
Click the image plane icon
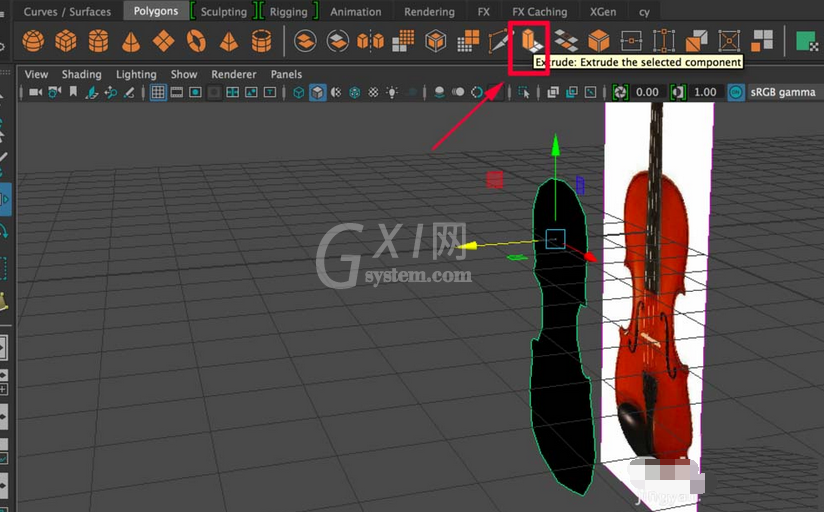pyautogui.click(x=92, y=93)
